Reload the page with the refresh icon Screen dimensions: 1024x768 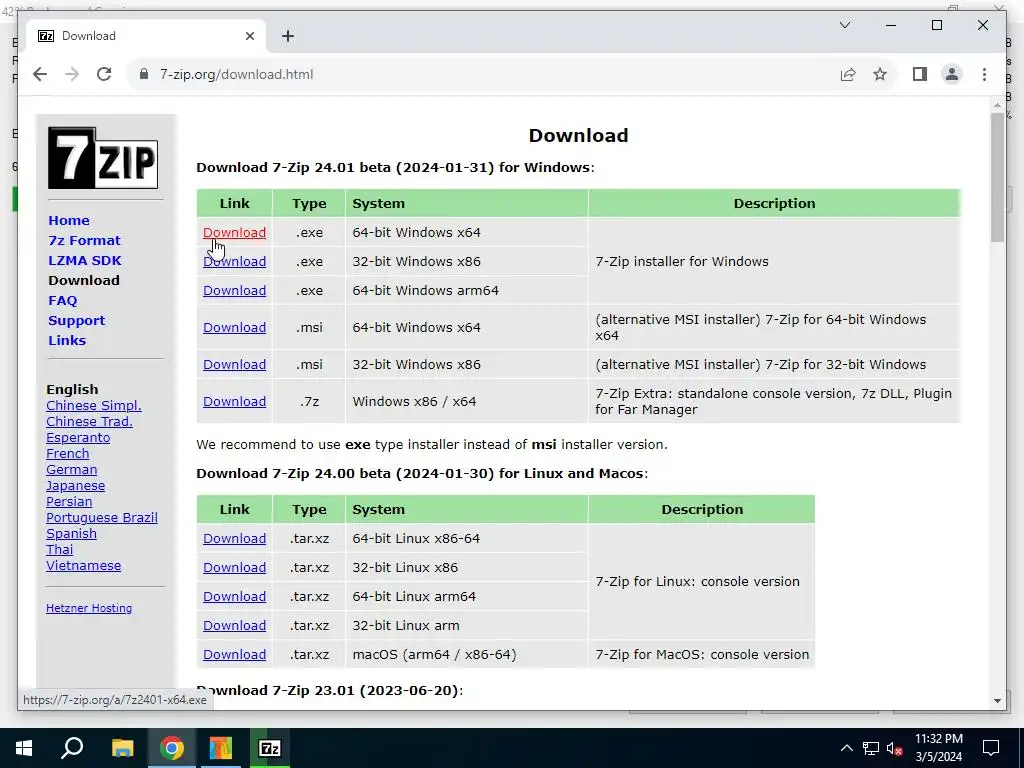coord(104,74)
